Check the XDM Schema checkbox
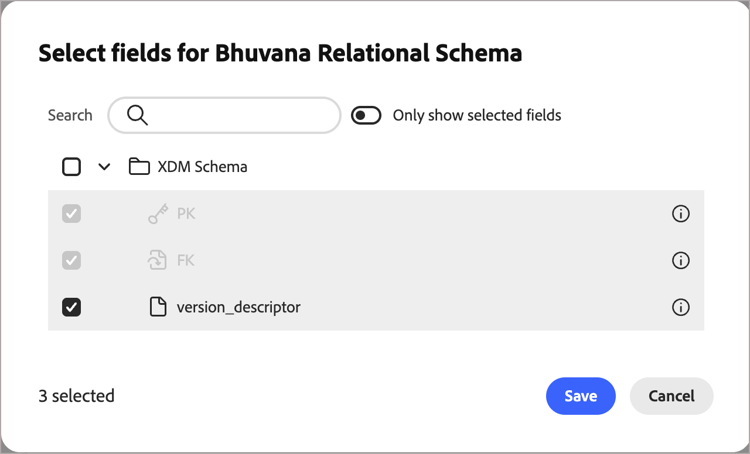Screen dimensions: 750x454 [72, 167]
